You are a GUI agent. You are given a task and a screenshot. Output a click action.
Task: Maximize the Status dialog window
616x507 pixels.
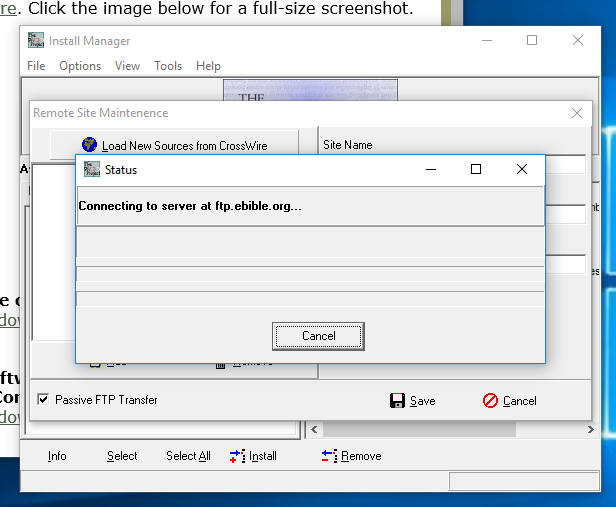[x=476, y=170]
